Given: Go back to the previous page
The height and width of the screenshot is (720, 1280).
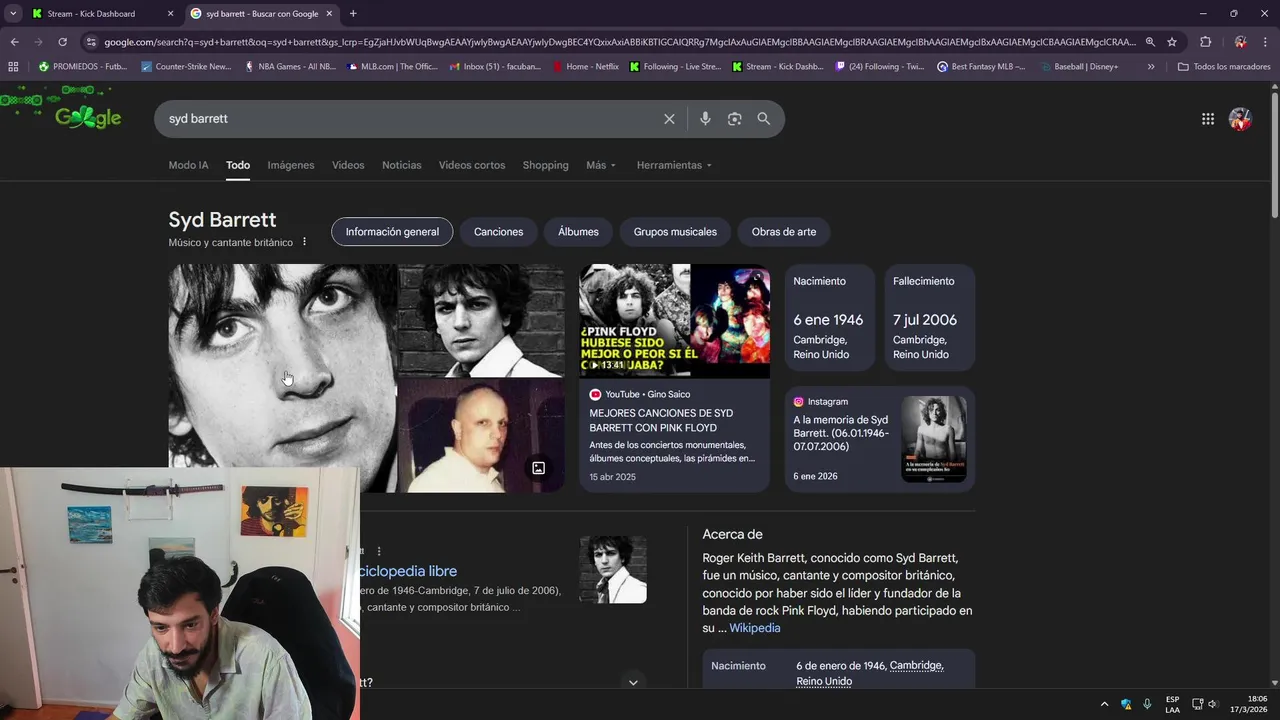Looking at the screenshot, I should click(x=14, y=42).
